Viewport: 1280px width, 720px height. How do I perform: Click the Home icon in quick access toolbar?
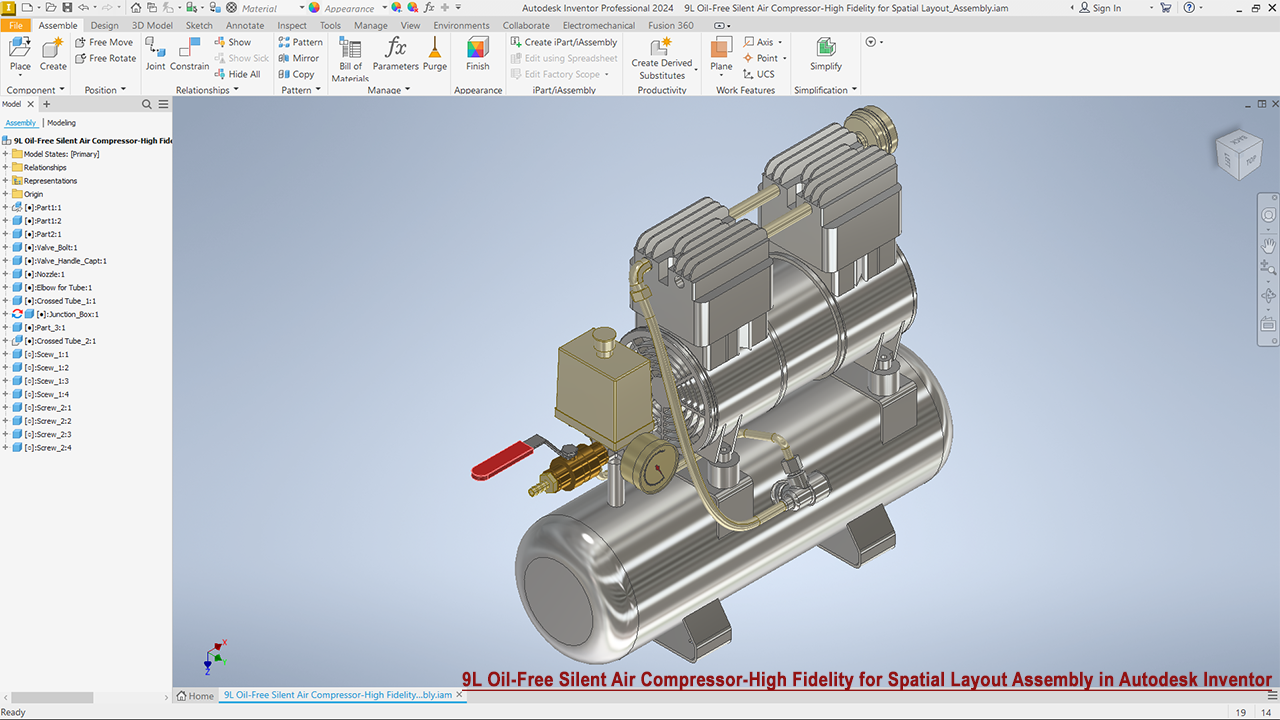[136, 8]
